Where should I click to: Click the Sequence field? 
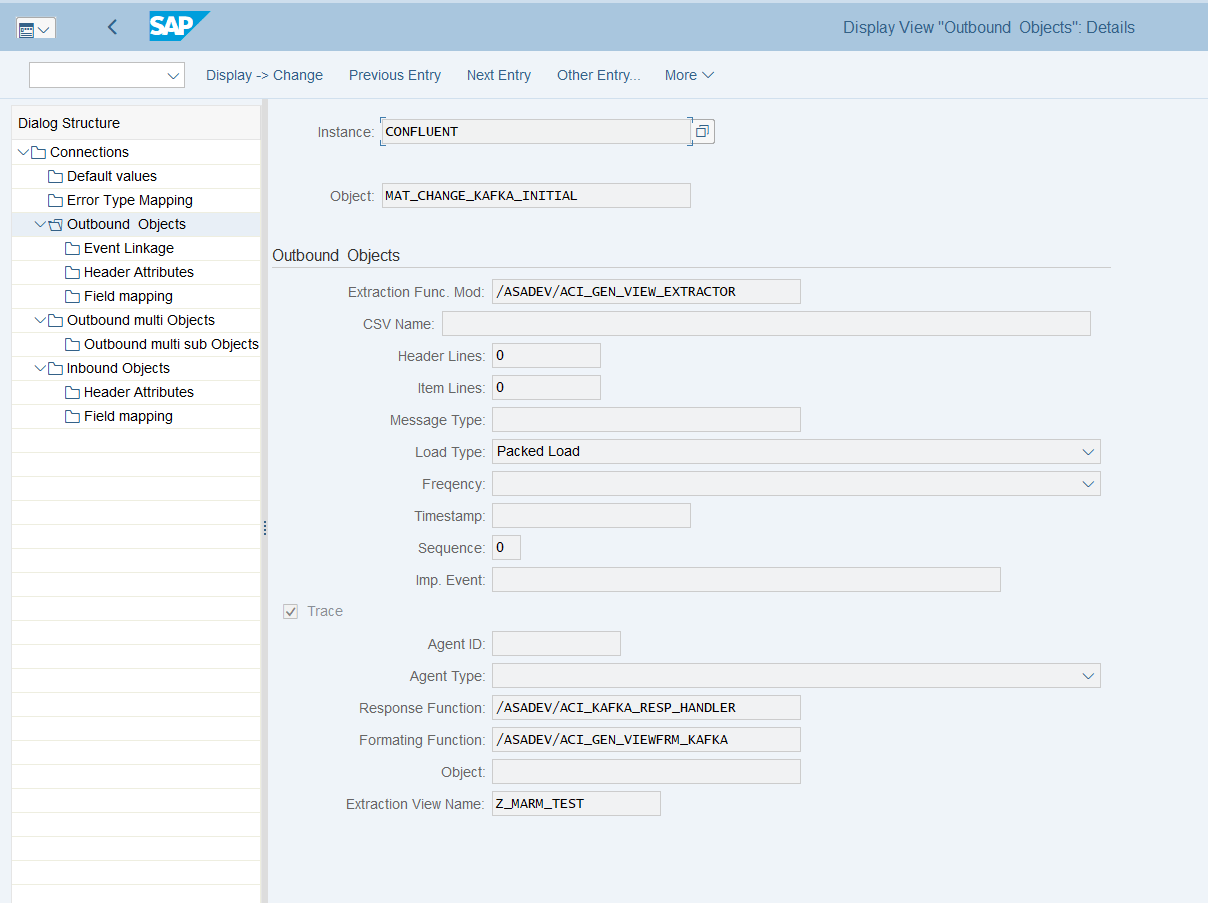point(506,548)
